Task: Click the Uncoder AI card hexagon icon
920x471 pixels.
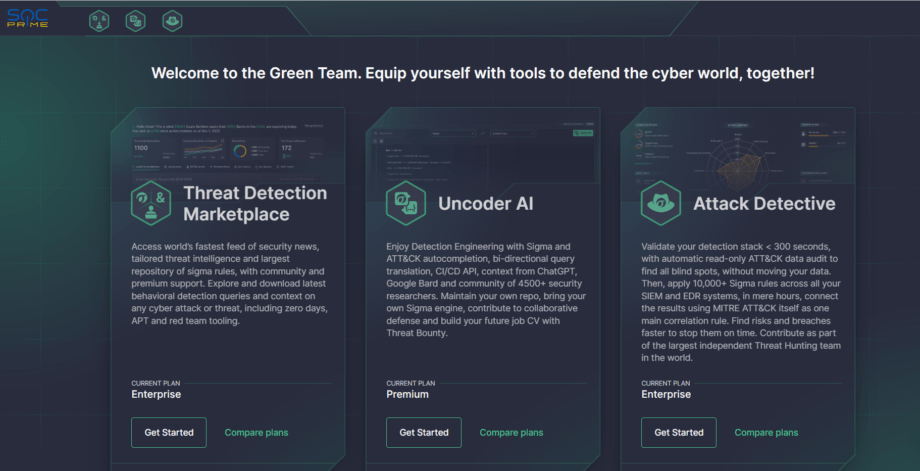Action: (x=406, y=203)
